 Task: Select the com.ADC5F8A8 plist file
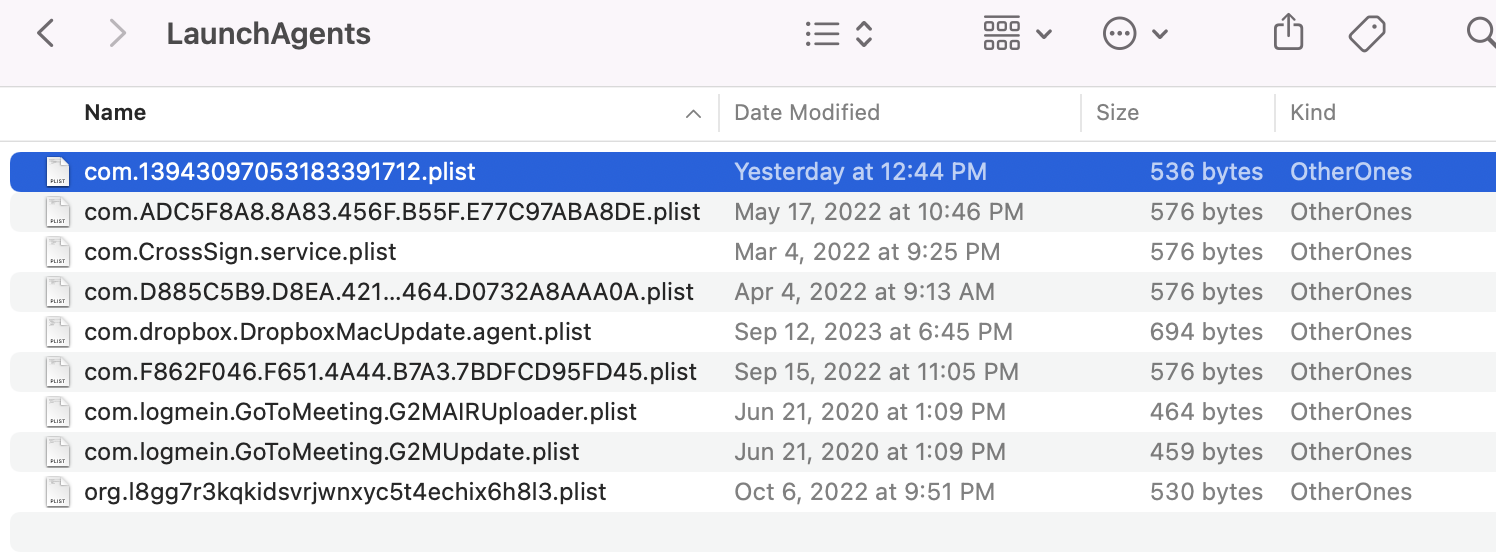pyautogui.click(x=392, y=212)
